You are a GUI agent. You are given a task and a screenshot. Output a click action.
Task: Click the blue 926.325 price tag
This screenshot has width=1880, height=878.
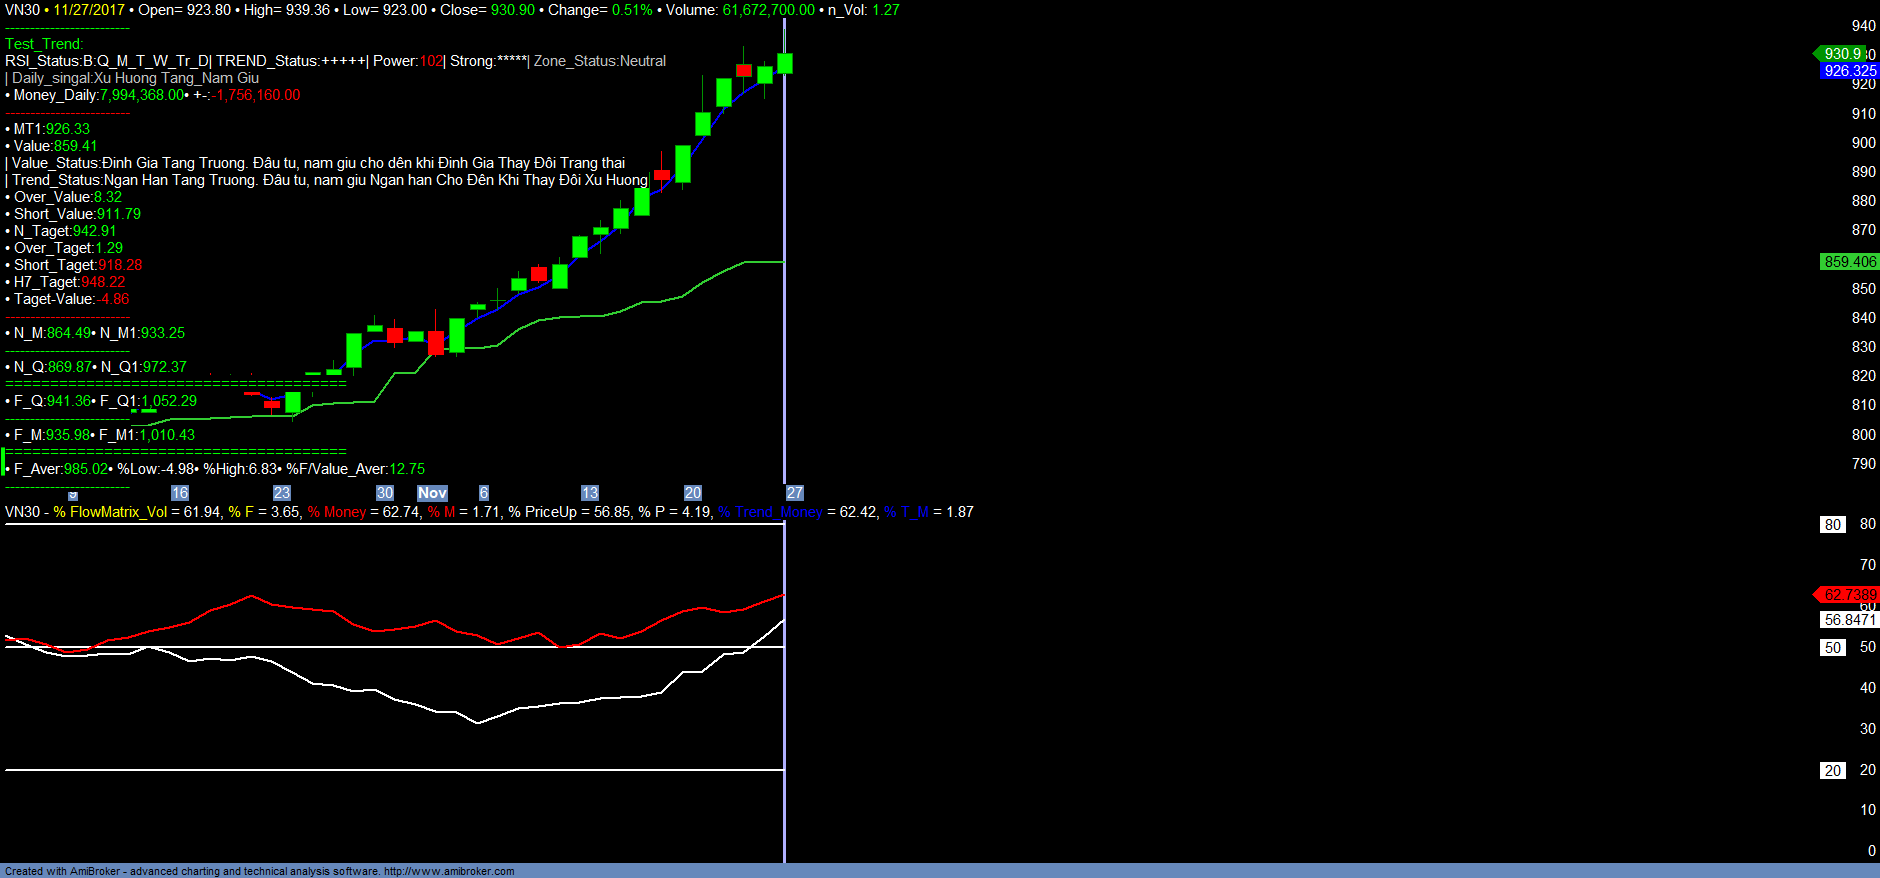[x=1849, y=71]
